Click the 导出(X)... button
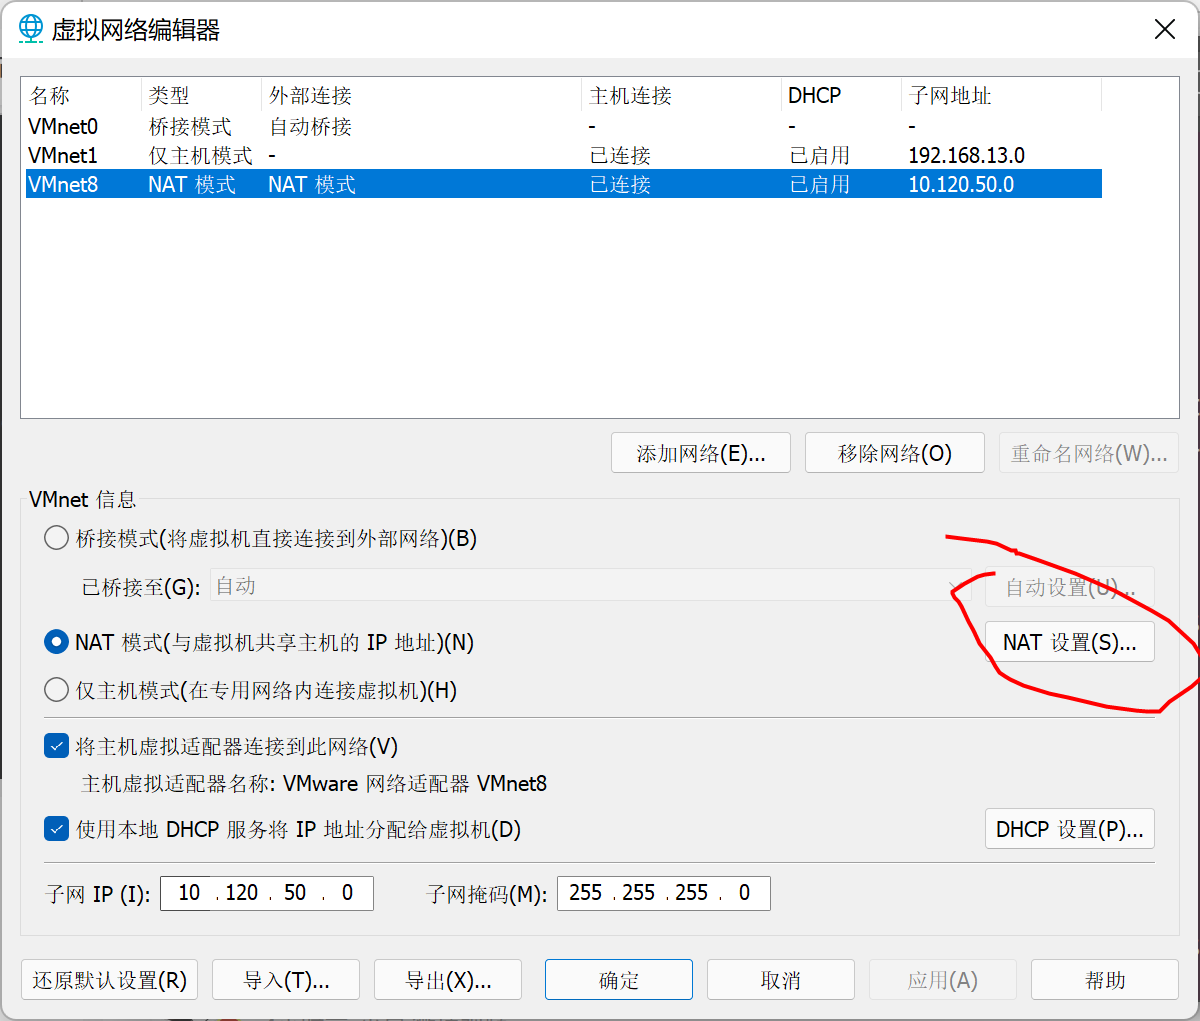The height and width of the screenshot is (1021, 1200). pyautogui.click(x=448, y=980)
